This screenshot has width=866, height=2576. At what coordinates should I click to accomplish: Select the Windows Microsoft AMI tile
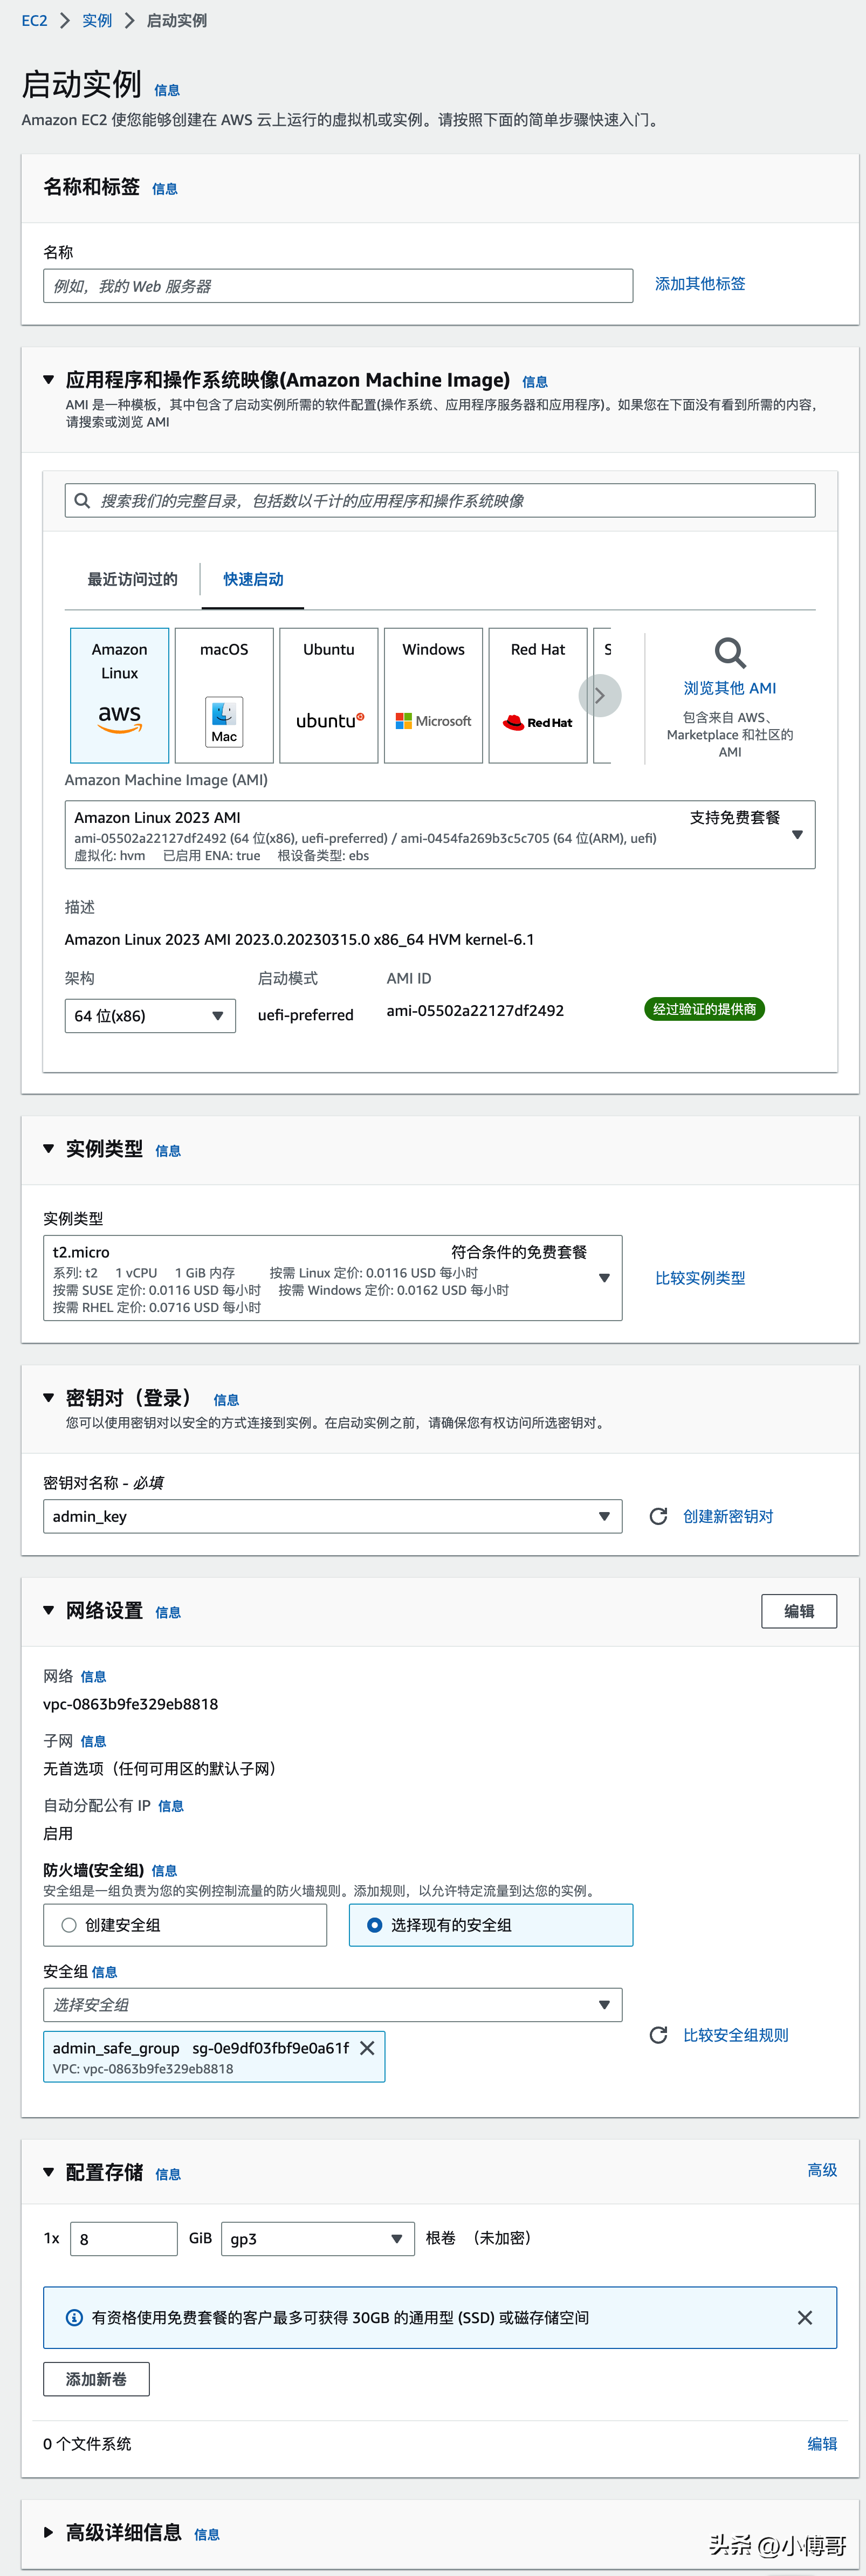[433, 695]
